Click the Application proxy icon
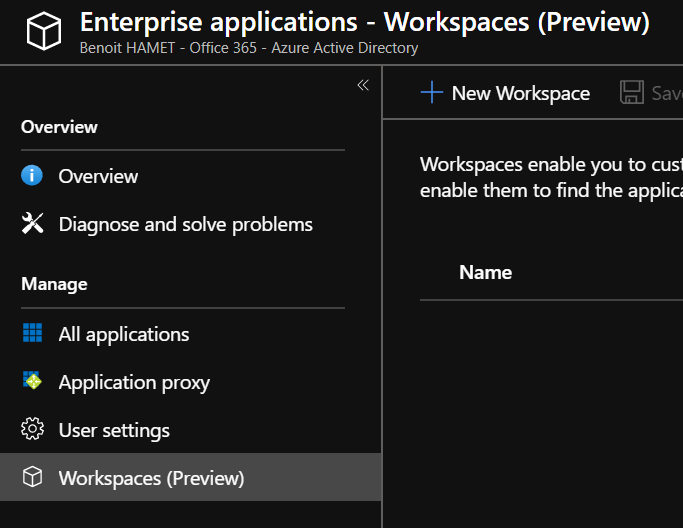The height and width of the screenshot is (528, 683). click(32, 382)
